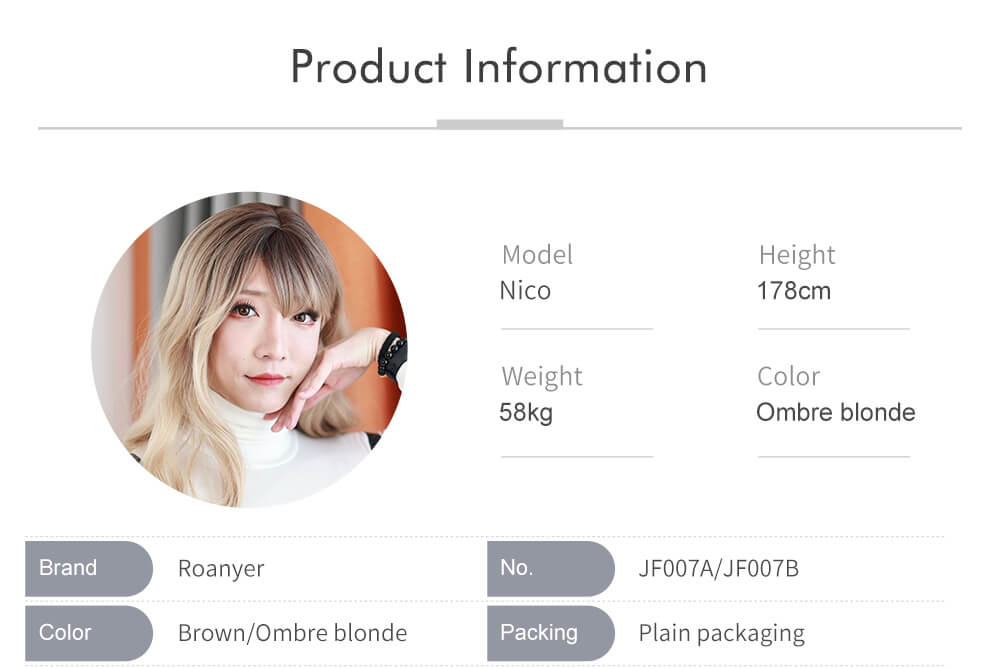Select the No. label pill
This screenshot has width=1000, height=668.
pos(551,568)
